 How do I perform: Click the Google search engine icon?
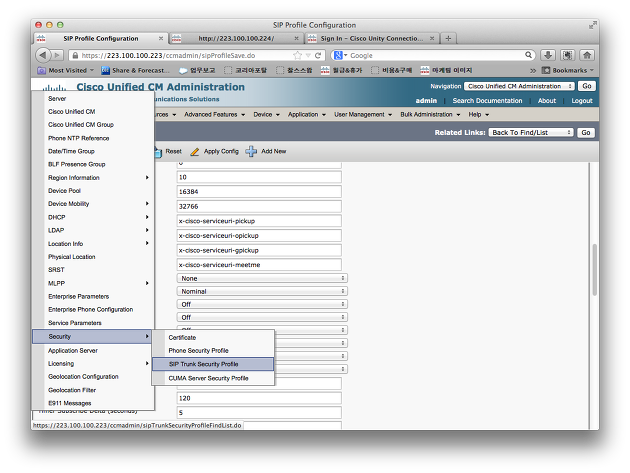[x=338, y=55]
